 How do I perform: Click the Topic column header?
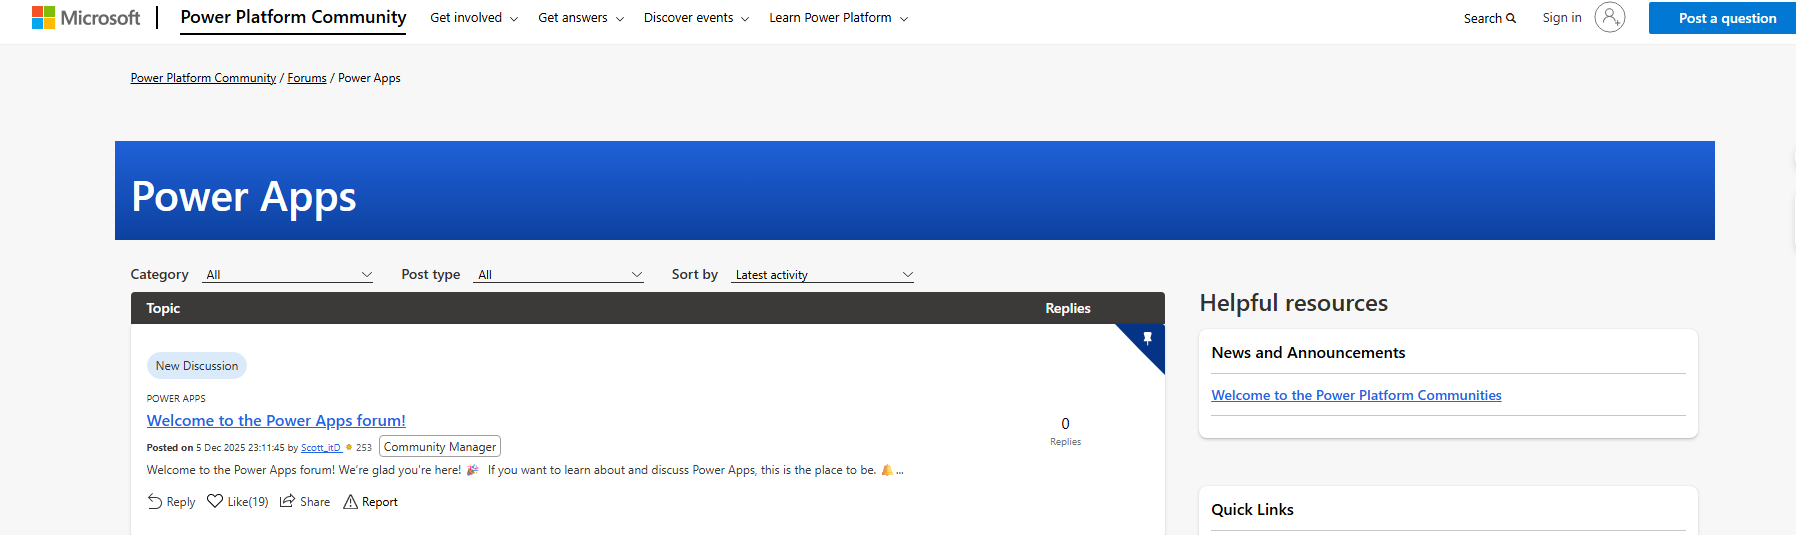click(x=163, y=308)
